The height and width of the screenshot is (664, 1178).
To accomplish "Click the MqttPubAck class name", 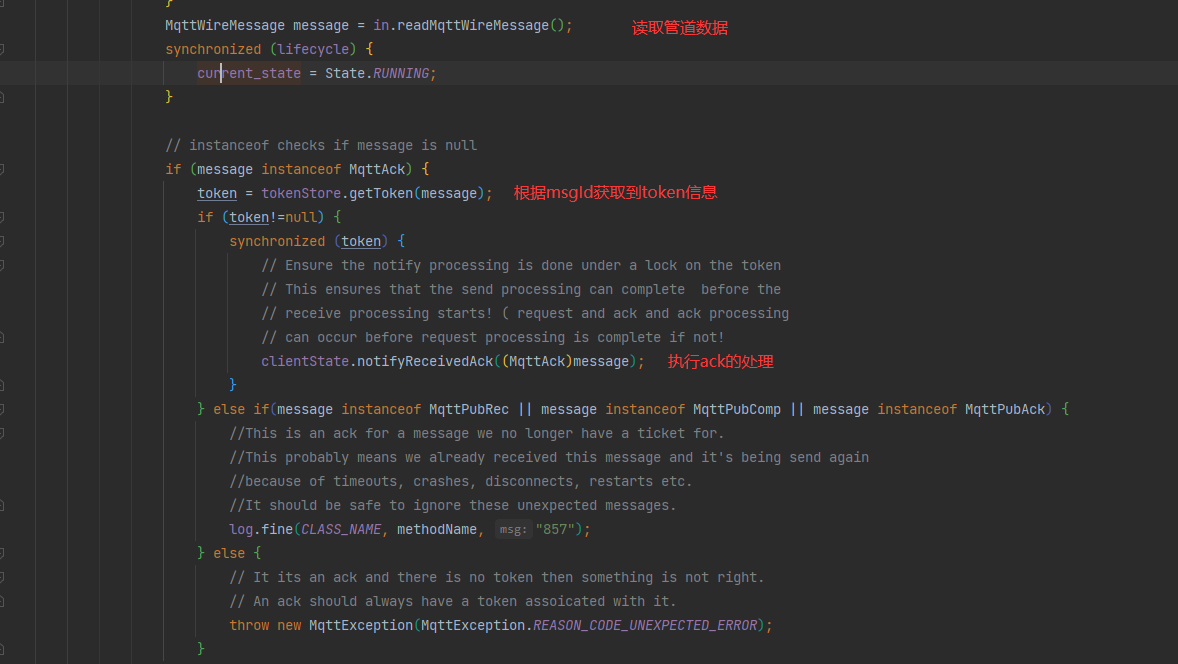I will (x=1004, y=409).
